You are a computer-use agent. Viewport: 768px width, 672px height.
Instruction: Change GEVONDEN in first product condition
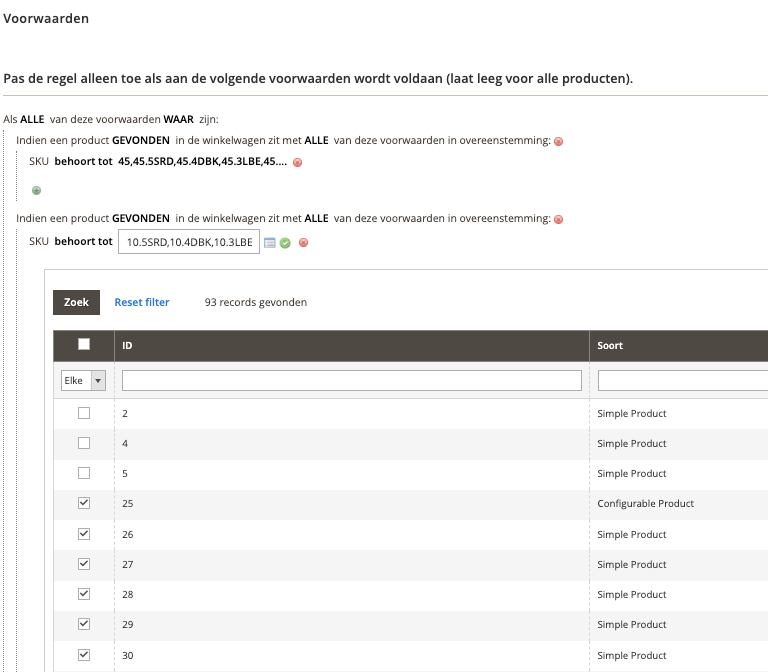tap(141, 141)
